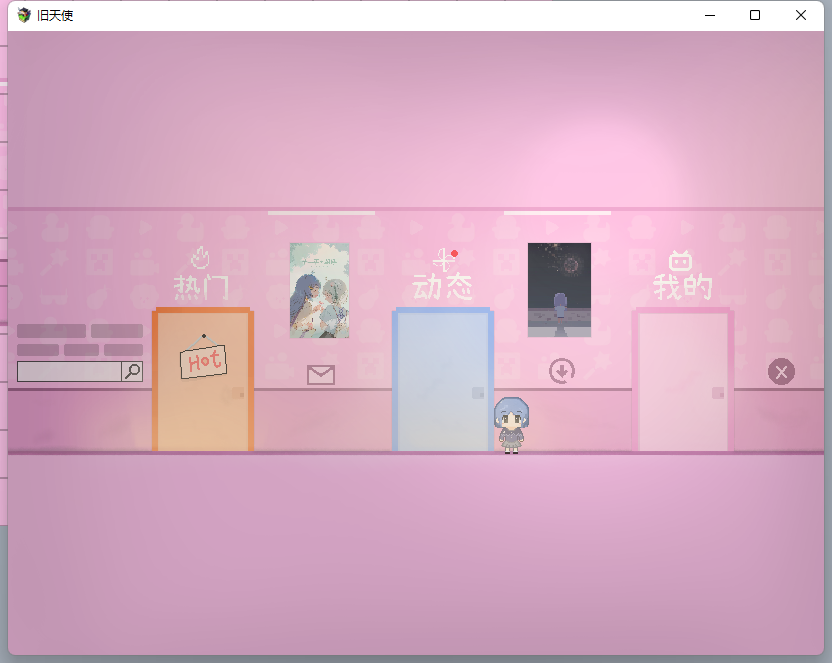This screenshot has width=832, height=663.
Task: Click the pinwheel icon above 动态
Action: click(444, 260)
